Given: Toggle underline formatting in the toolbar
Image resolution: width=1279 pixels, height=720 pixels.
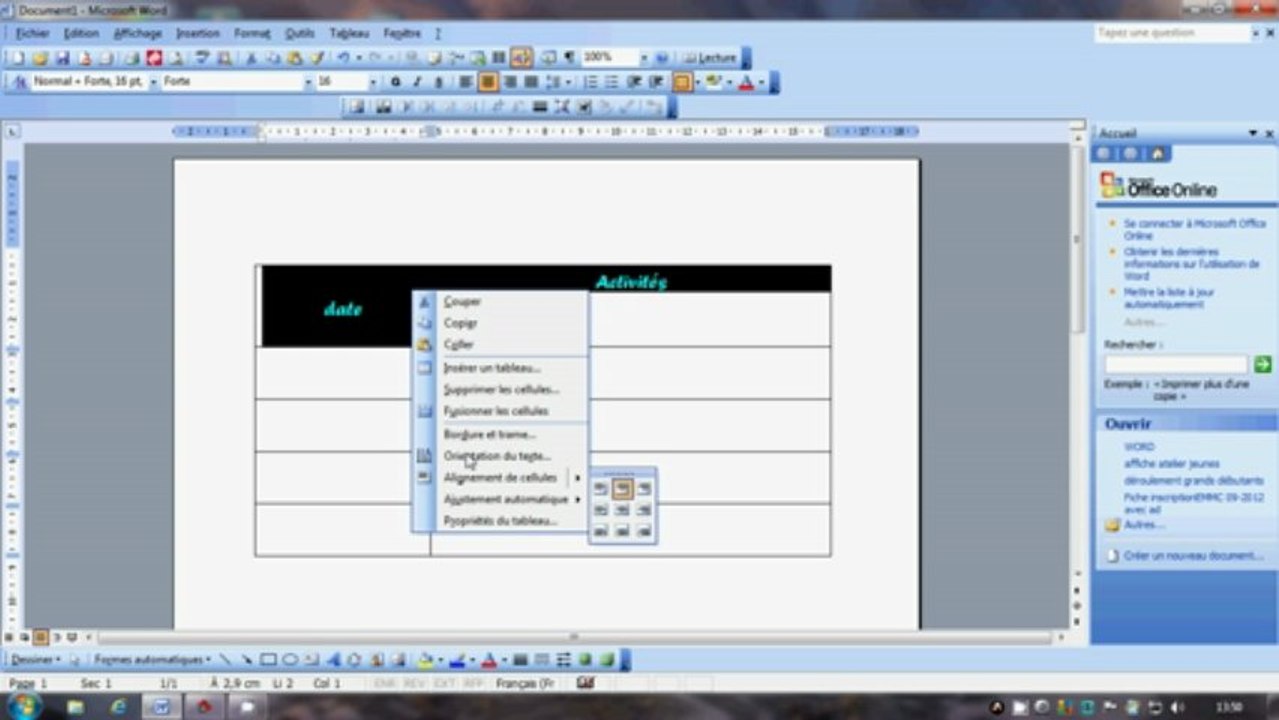Looking at the screenshot, I should 438,82.
